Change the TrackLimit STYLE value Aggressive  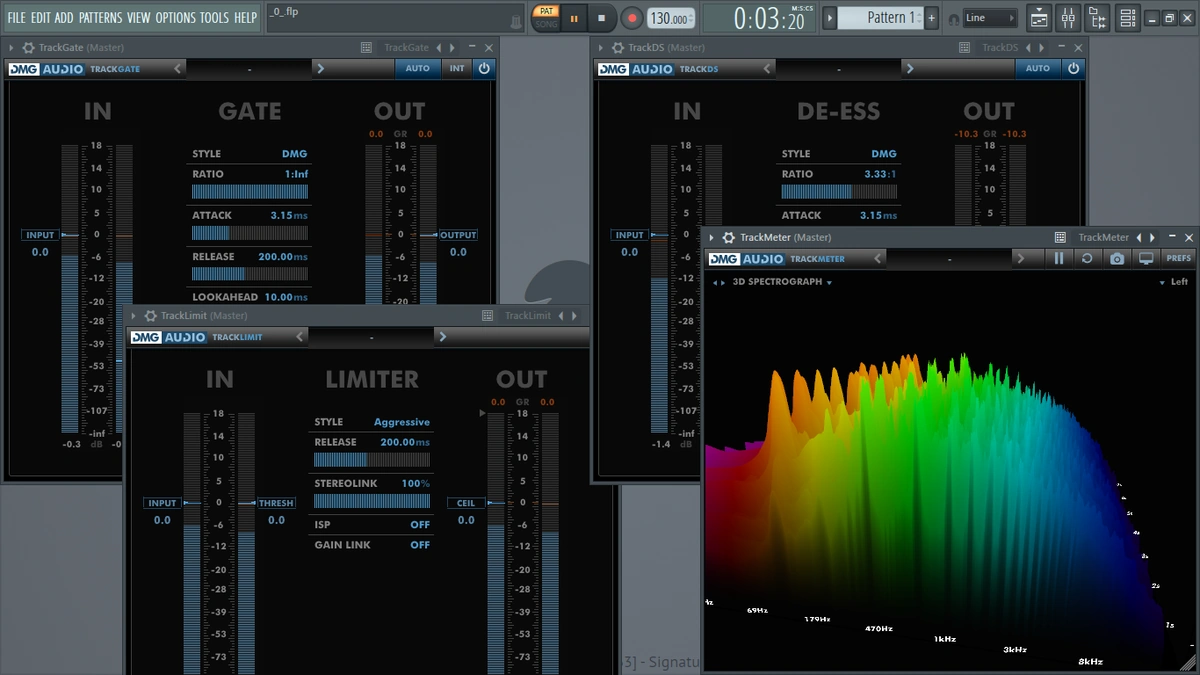(402, 422)
